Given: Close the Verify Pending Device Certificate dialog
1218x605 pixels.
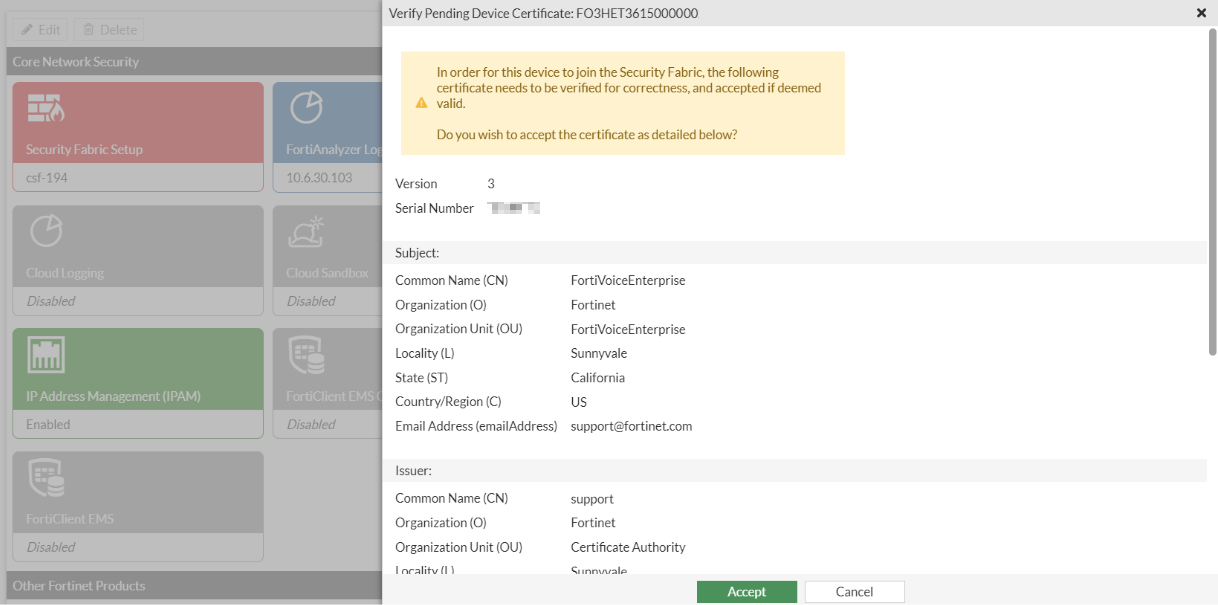Looking at the screenshot, I should 1201,13.
